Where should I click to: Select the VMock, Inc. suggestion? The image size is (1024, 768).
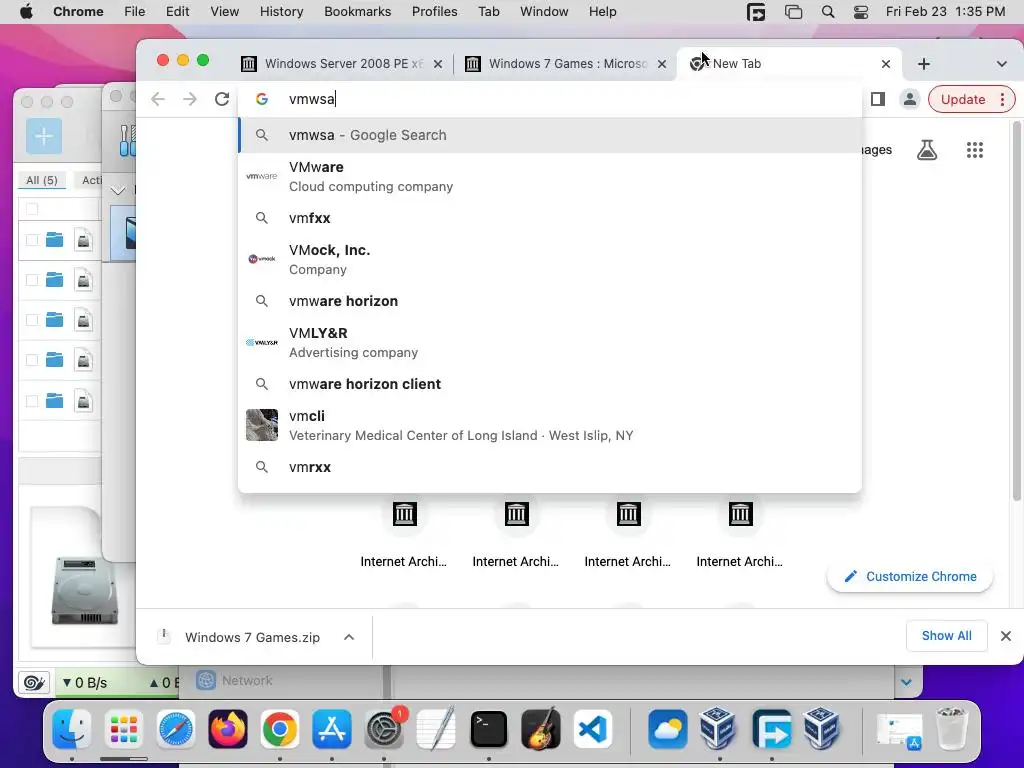pos(550,259)
